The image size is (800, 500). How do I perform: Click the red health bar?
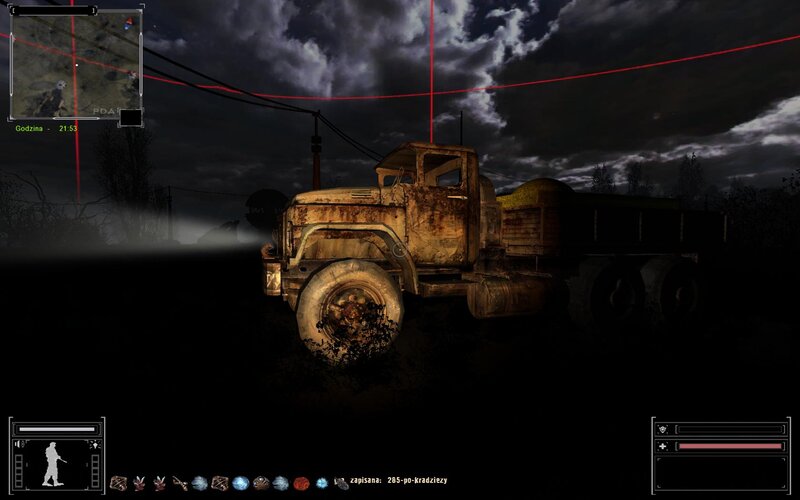pyautogui.click(x=729, y=446)
